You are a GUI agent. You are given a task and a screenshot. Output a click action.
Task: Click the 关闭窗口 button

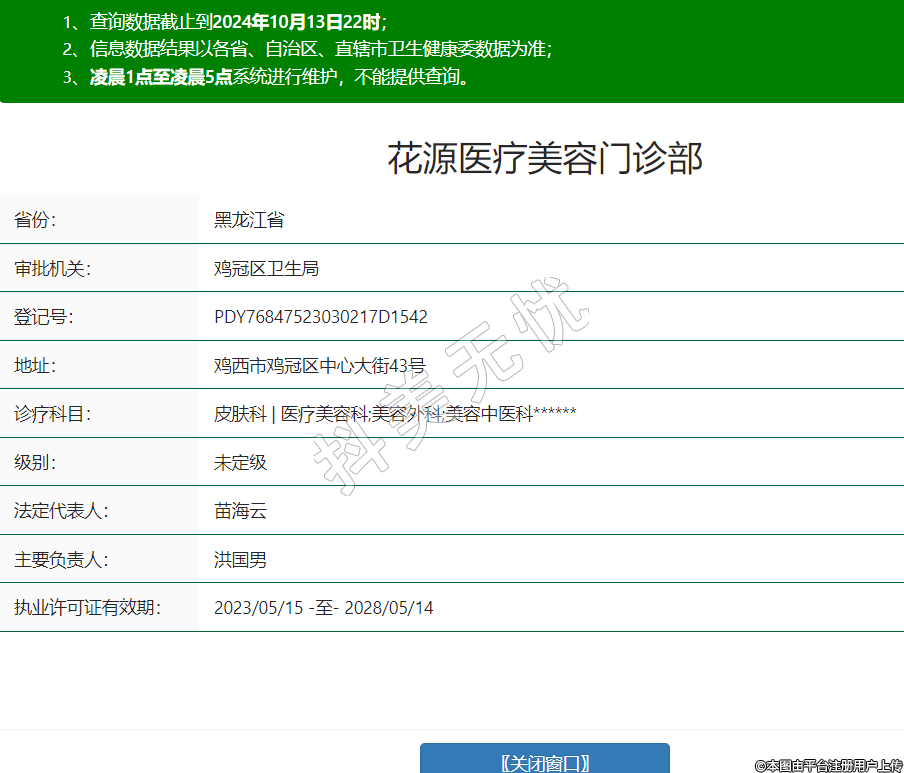click(x=544, y=762)
